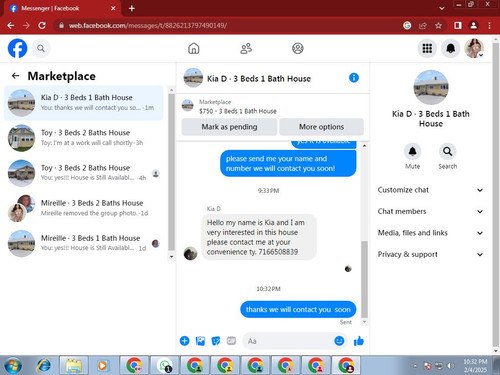Choose a sticker icon
This screenshot has width=500, height=375.
[216, 341]
